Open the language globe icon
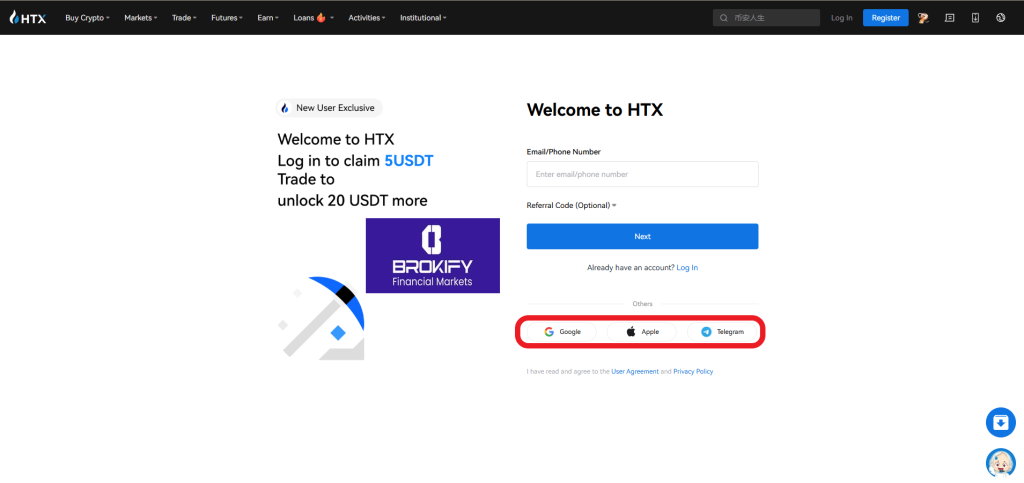 pos(1000,18)
